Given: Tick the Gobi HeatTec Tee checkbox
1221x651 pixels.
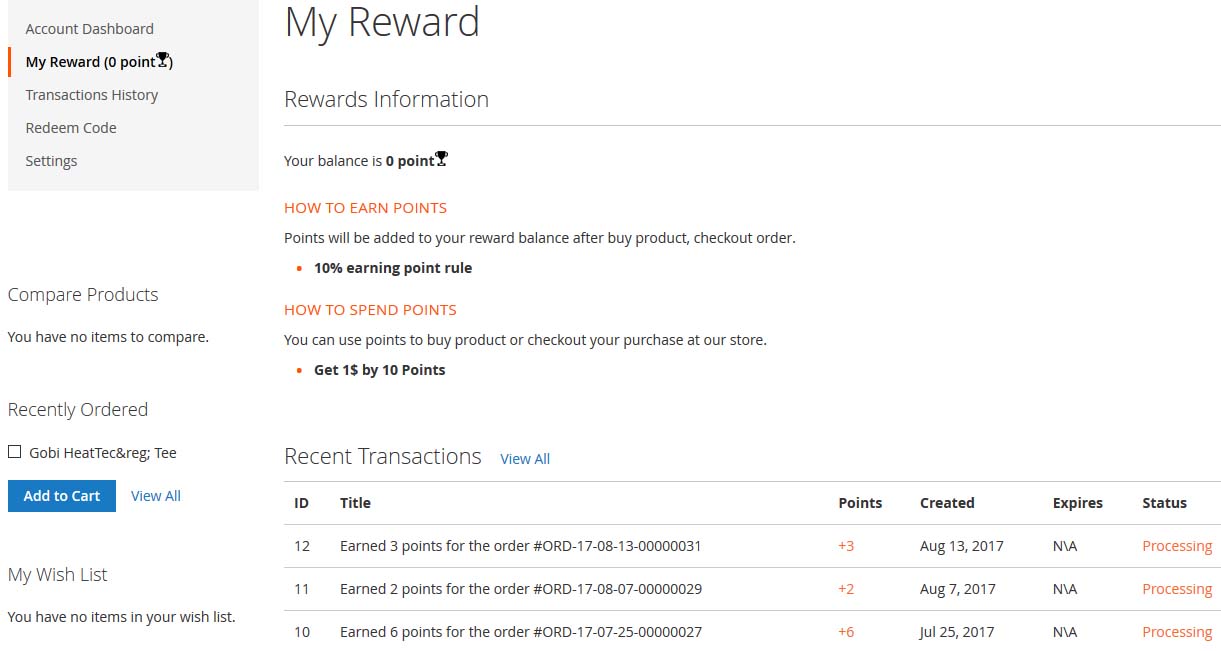Looking at the screenshot, I should click(15, 452).
